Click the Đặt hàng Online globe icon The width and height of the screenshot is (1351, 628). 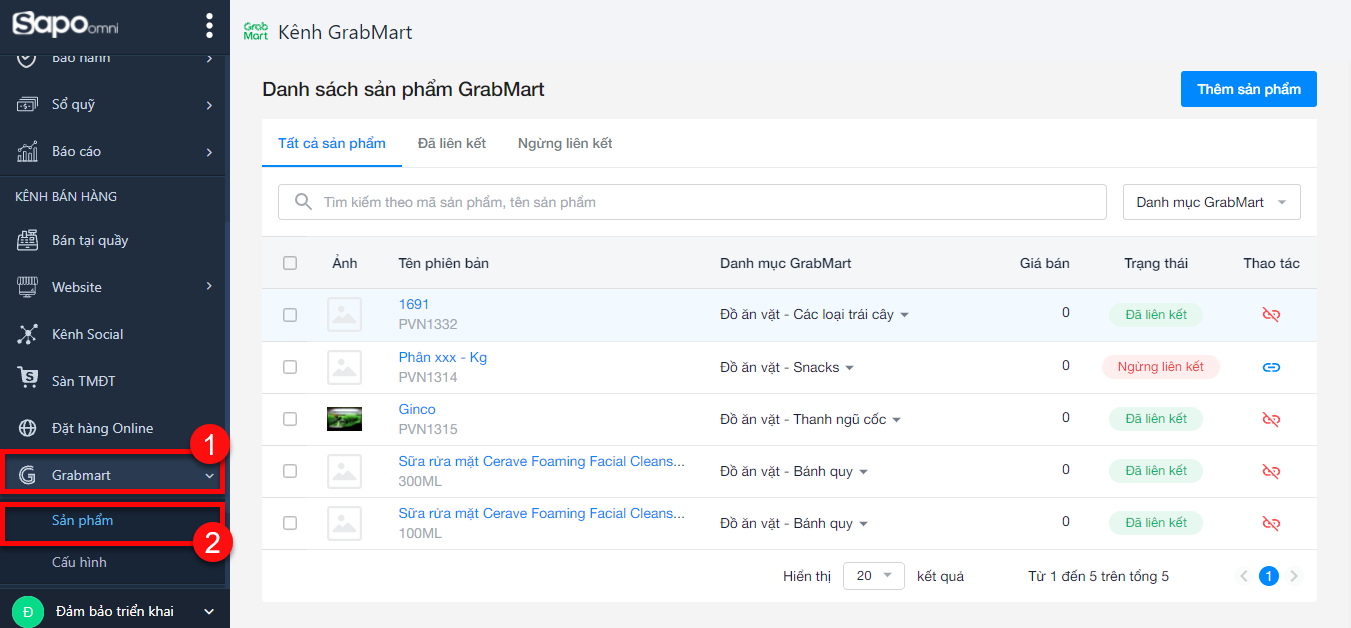coord(28,428)
